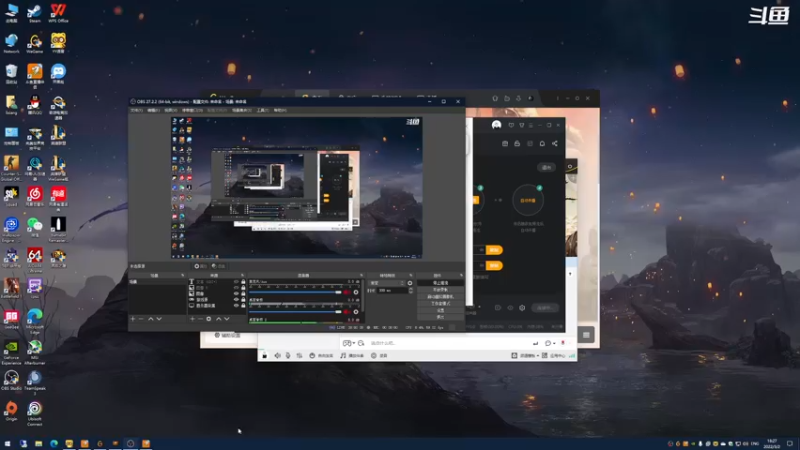Add a new scene in OBS

pos(133,318)
